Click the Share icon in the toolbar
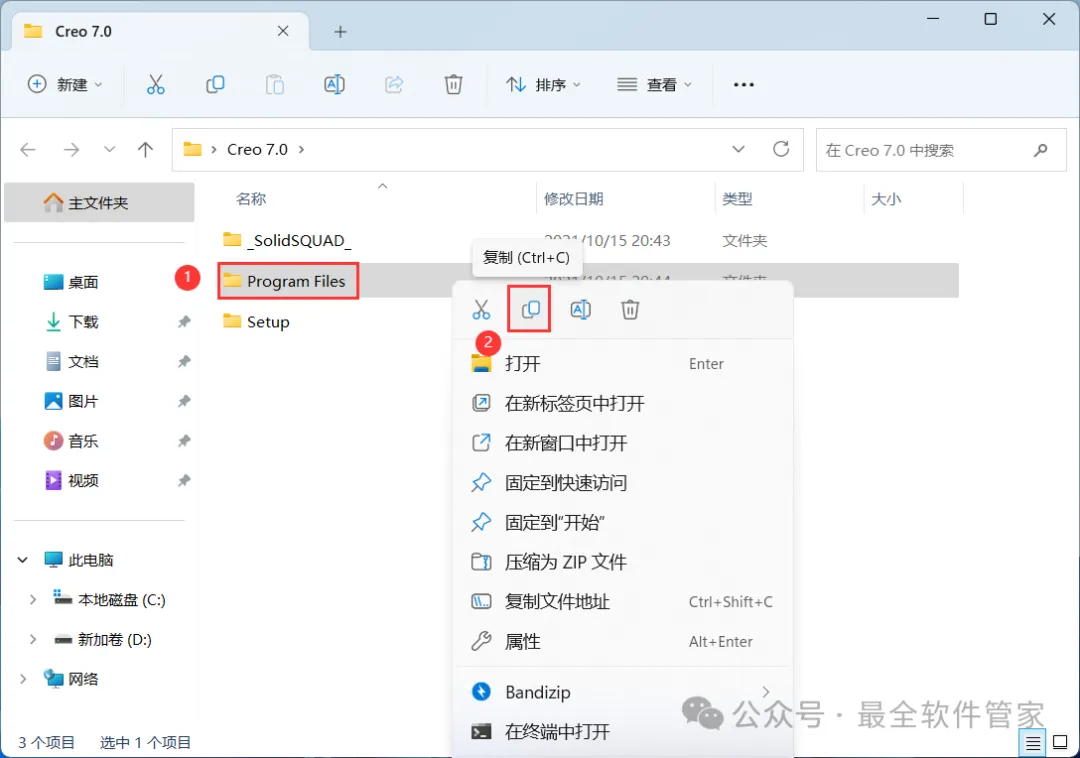The width and height of the screenshot is (1080, 758). click(x=394, y=85)
